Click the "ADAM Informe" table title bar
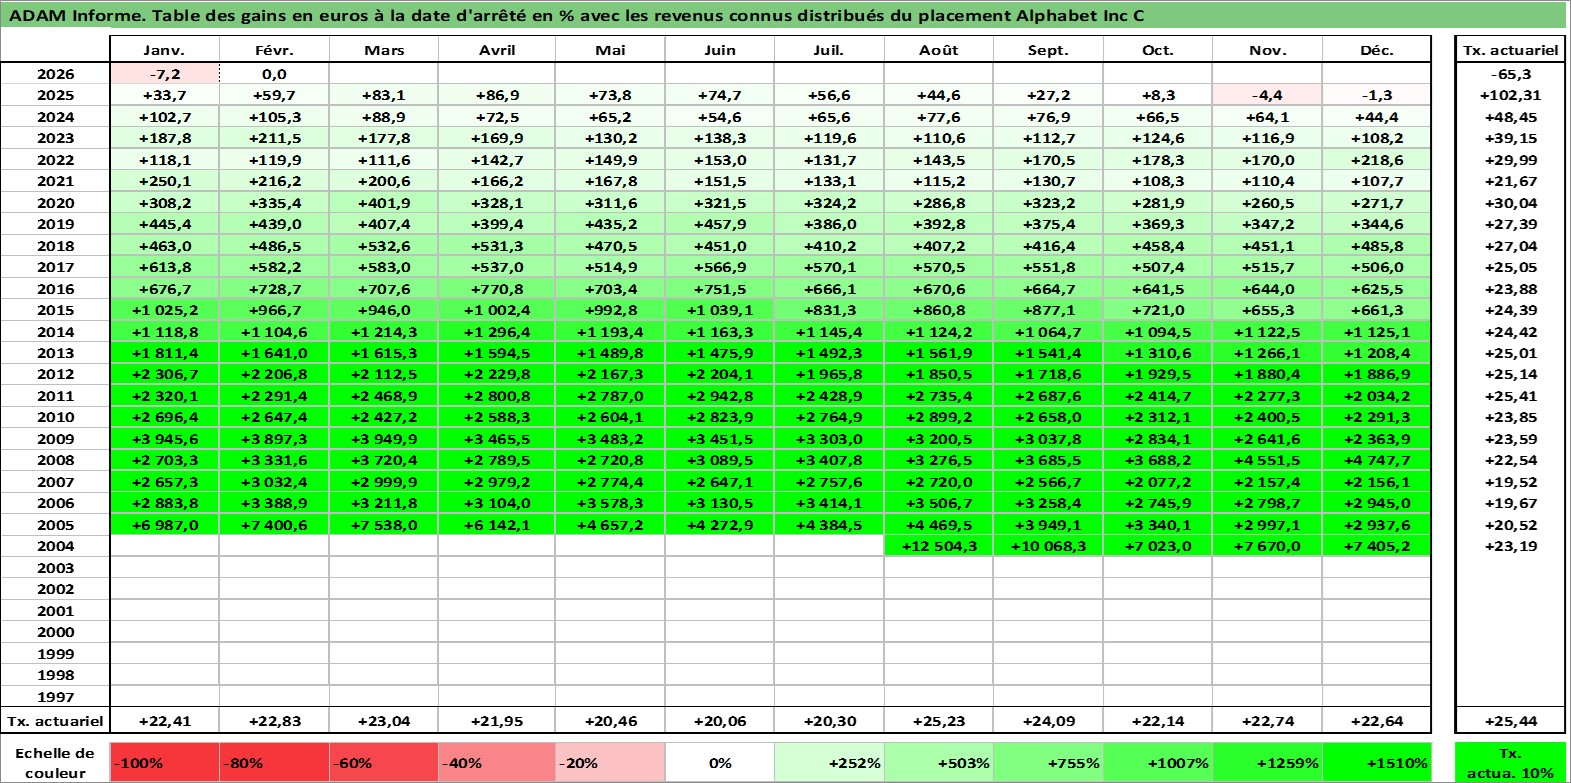Image resolution: width=1571 pixels, height=783 pixels. (x=784, y=15)
